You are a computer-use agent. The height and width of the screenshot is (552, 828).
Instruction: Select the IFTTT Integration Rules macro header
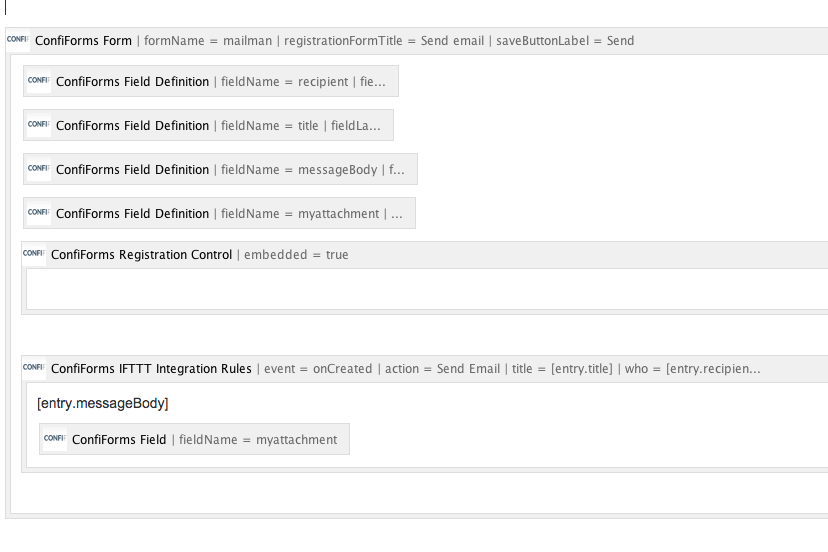click(x=425, y=369)
